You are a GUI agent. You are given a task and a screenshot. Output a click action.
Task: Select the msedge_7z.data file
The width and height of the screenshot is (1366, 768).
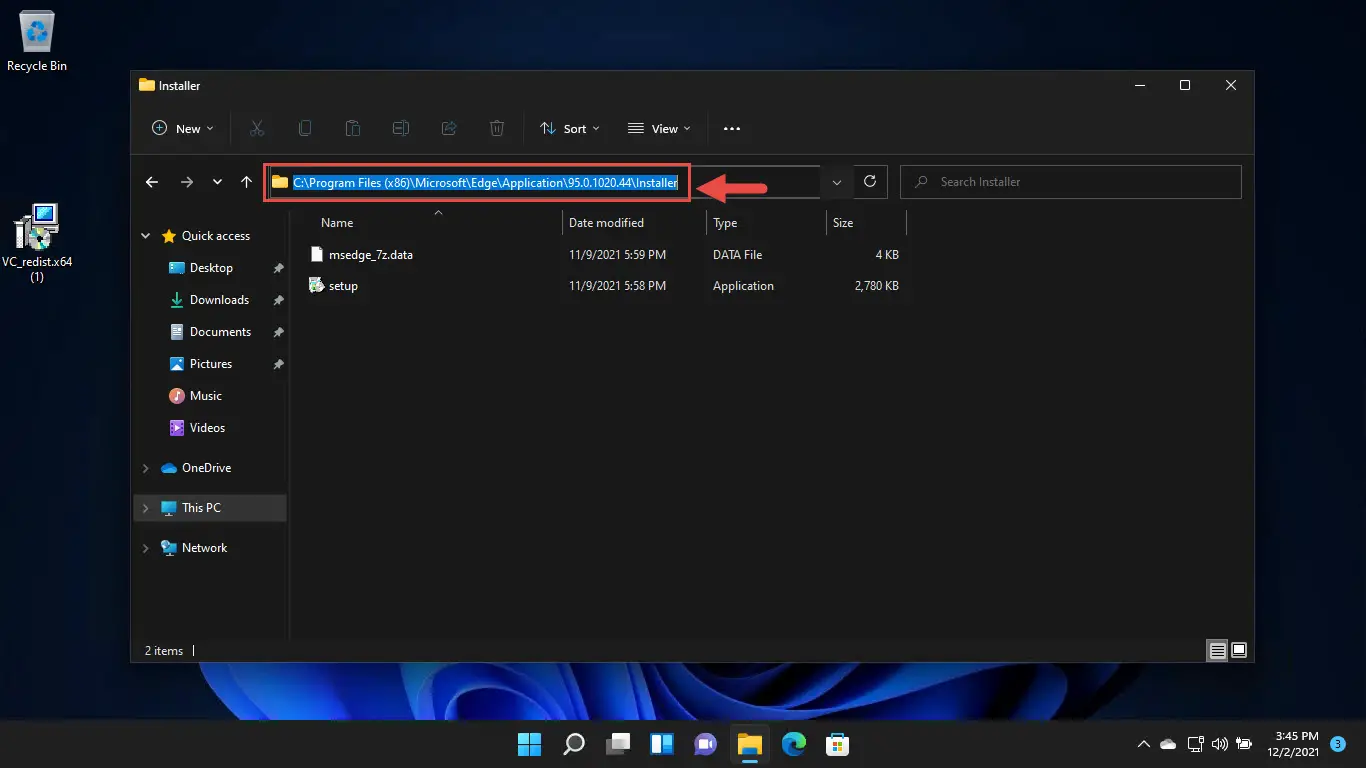pos(371,255)
